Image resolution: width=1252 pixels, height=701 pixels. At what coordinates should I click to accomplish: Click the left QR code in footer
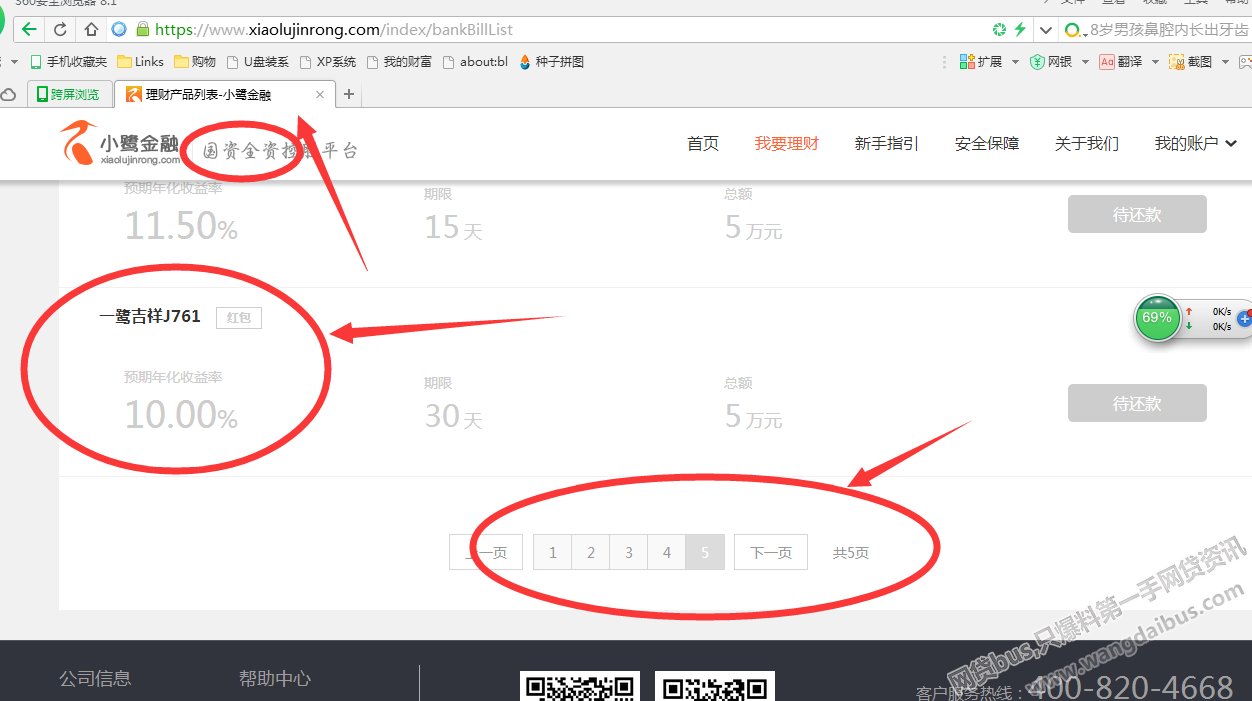tap(580, 686)
